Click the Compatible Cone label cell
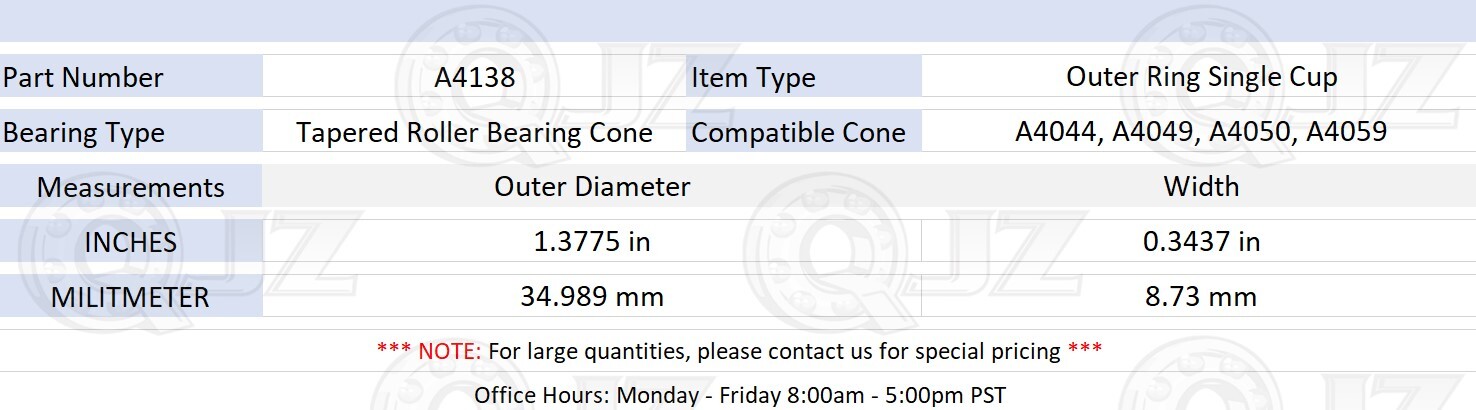Image resolution: width=1476 pixels, height=410 pixels. (x=803, y=132)
